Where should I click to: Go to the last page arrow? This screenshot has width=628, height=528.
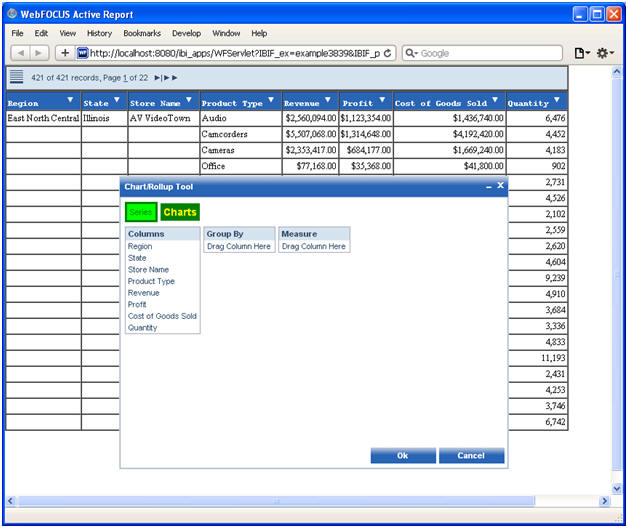pyautogui.click(x=157, y=78)
